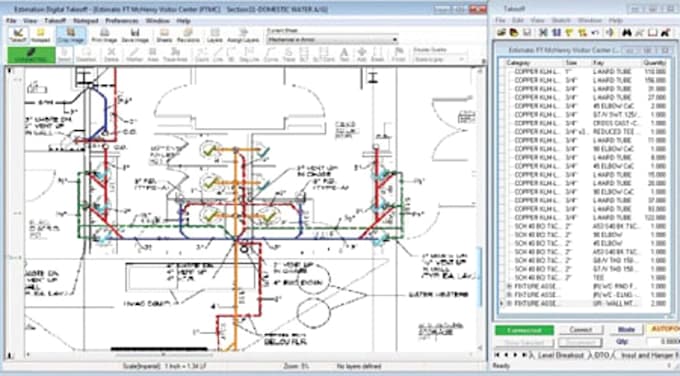
Task: Click the floppy disk save icon in Takeoff window
Action: [x=527, y=32]
